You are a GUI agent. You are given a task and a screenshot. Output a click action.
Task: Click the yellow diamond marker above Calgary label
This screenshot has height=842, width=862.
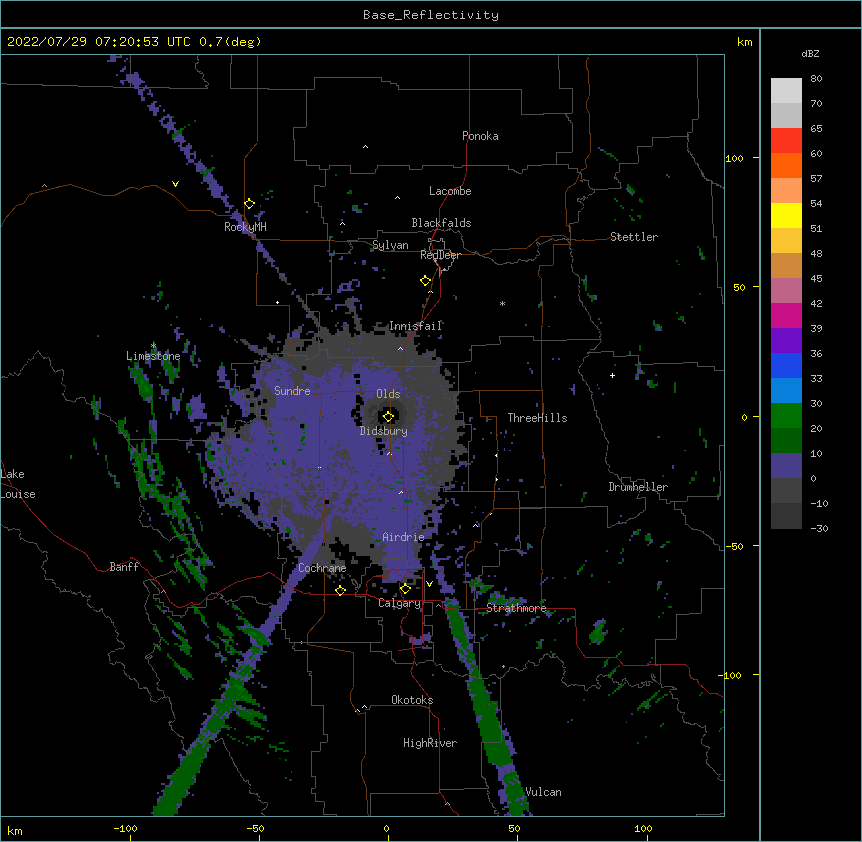[x=405, y=589]
